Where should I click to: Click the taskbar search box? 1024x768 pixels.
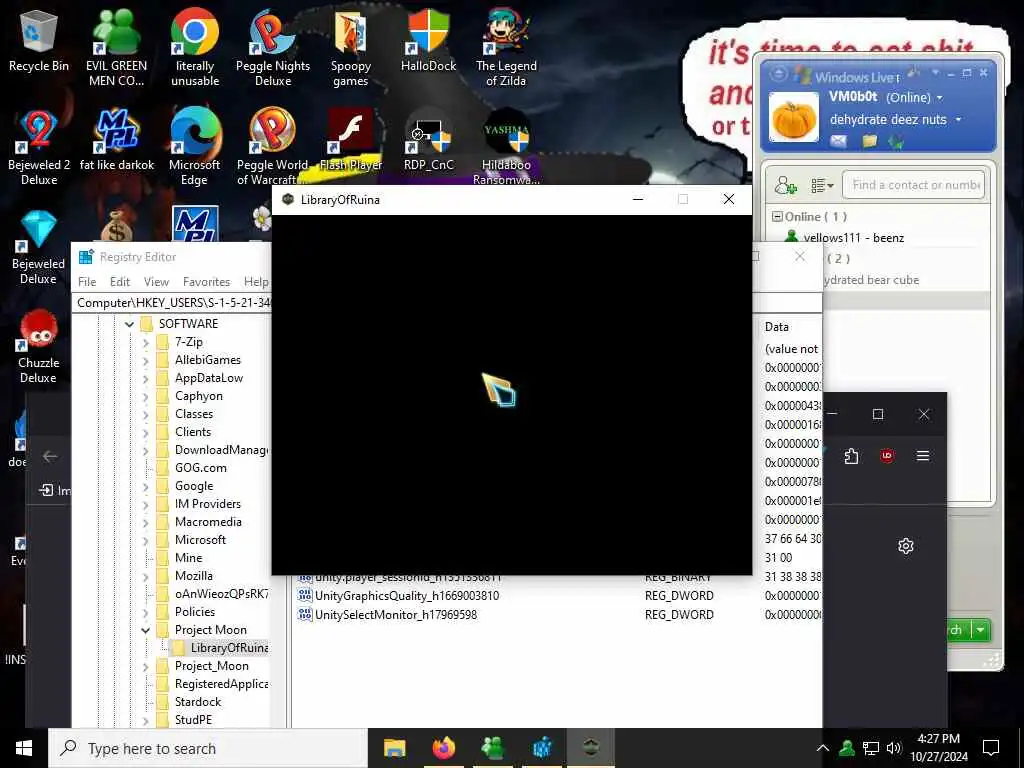(x=208, y=748)
